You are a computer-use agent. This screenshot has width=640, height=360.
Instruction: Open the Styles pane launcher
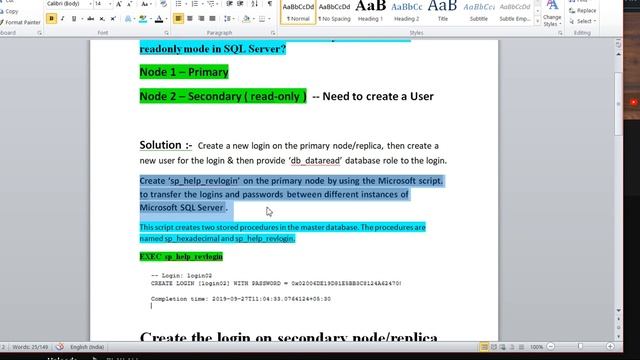560,33
